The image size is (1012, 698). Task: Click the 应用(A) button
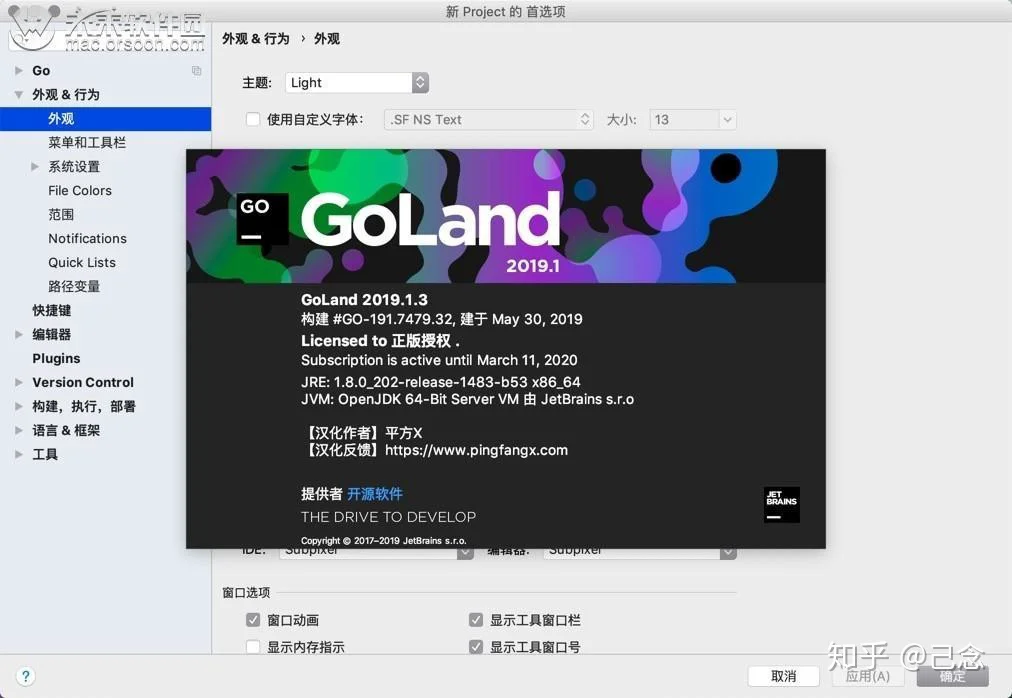(x=868, y=676)
